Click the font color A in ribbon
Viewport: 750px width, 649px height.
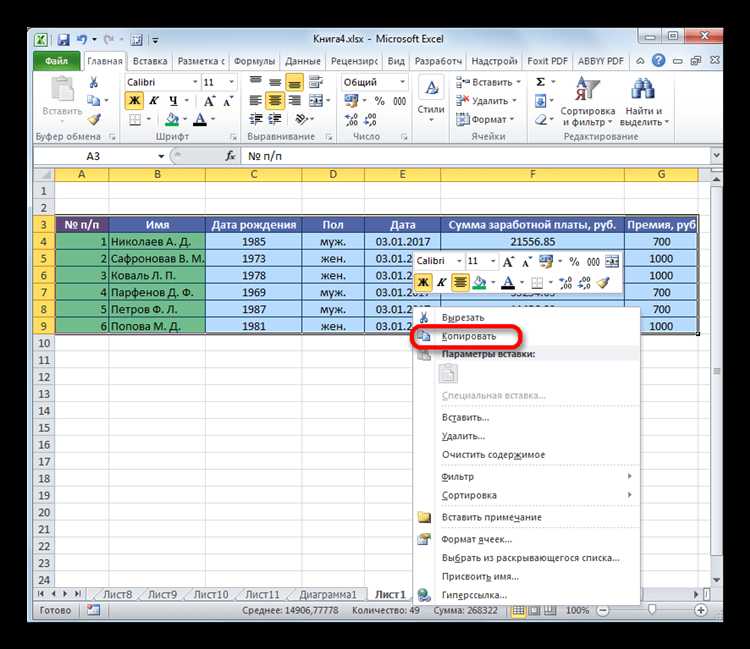tap(200, 119)
